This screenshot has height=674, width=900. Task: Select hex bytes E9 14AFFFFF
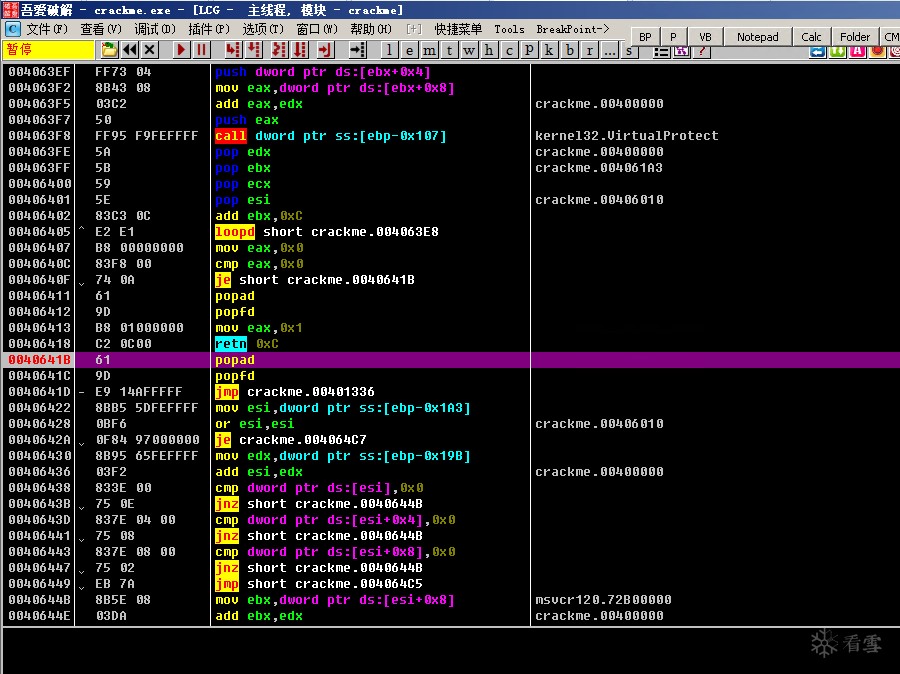(138, 392)
